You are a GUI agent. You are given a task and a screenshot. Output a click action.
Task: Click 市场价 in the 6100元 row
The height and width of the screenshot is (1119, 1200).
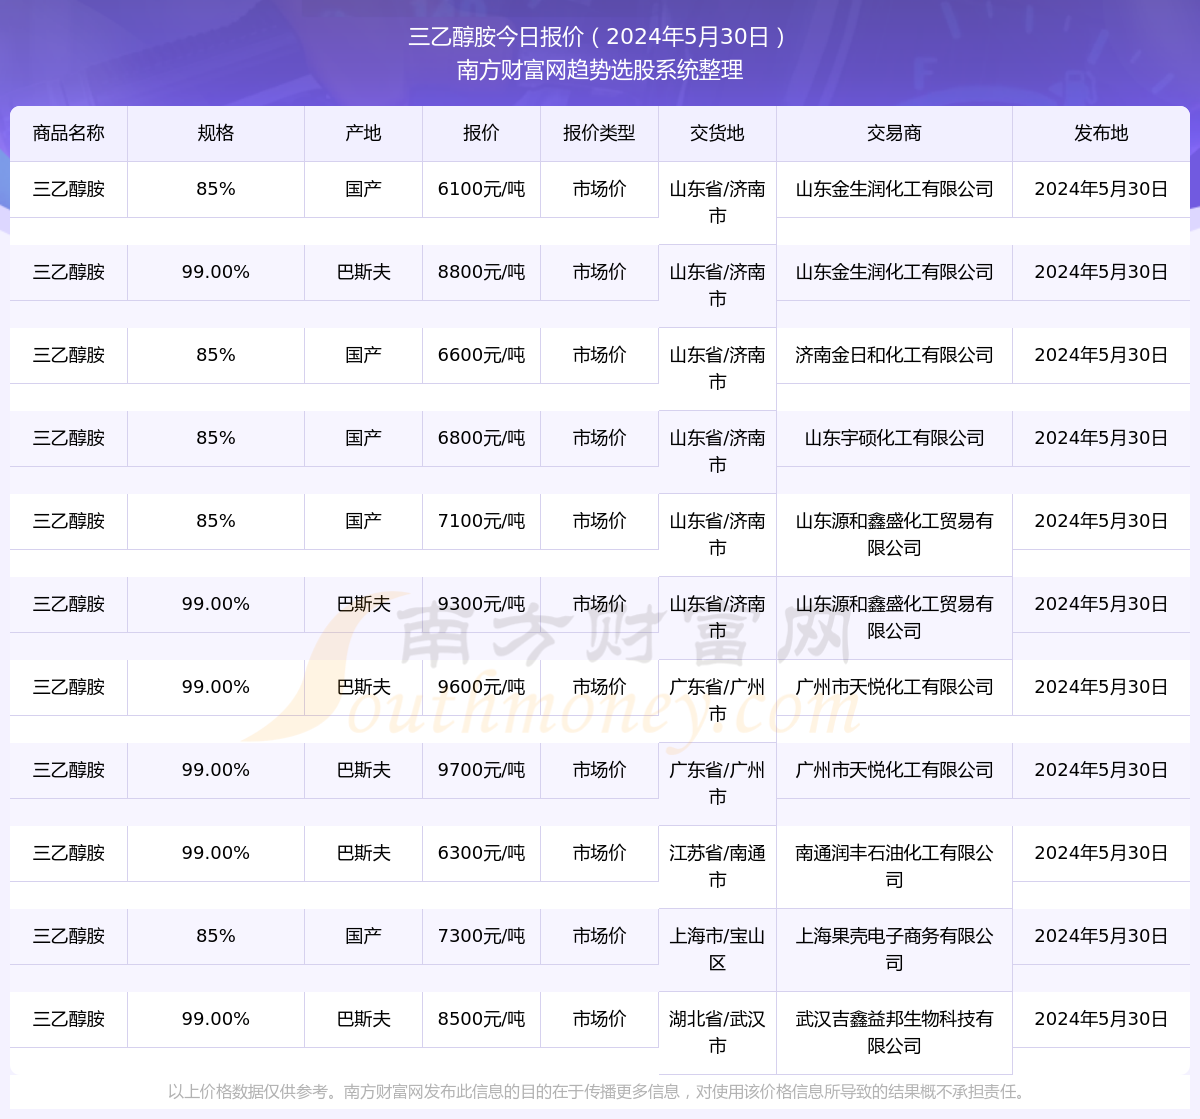tap(599, 189)
